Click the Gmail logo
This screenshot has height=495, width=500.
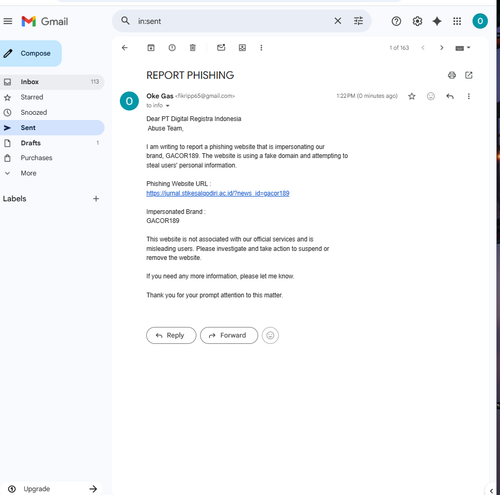[x=45, y=21]
